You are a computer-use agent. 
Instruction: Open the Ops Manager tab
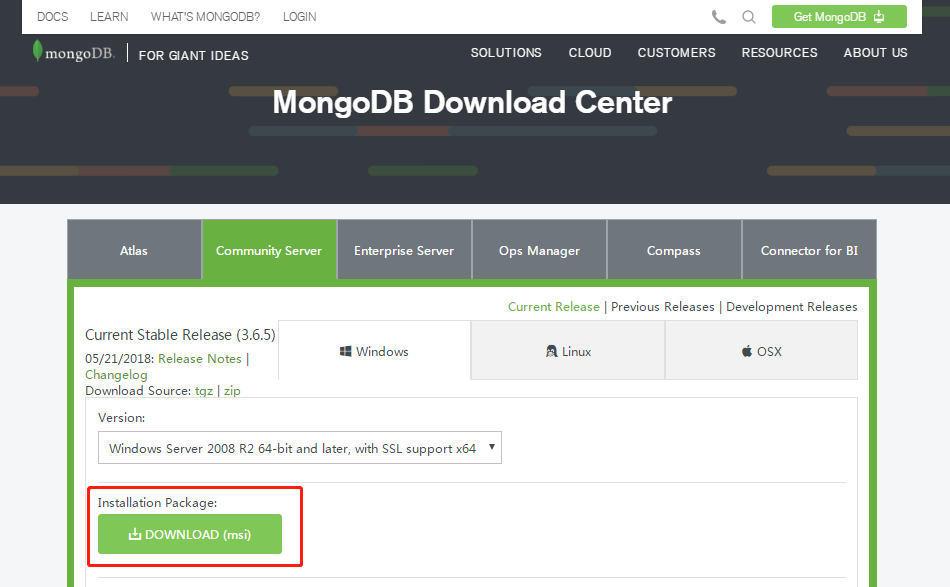(x=539, y=250)
